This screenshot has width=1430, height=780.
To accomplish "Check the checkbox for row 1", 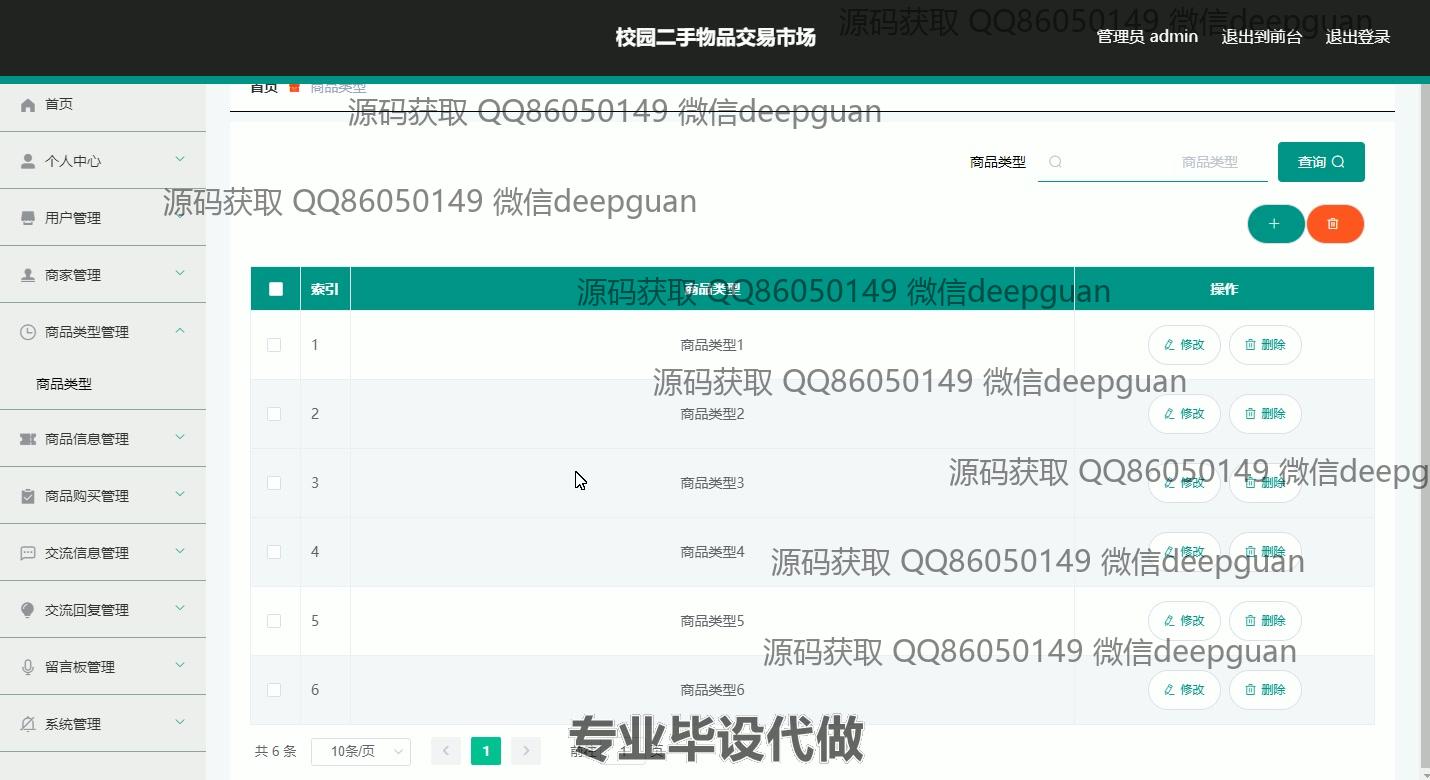I will [x=274, y=345].
